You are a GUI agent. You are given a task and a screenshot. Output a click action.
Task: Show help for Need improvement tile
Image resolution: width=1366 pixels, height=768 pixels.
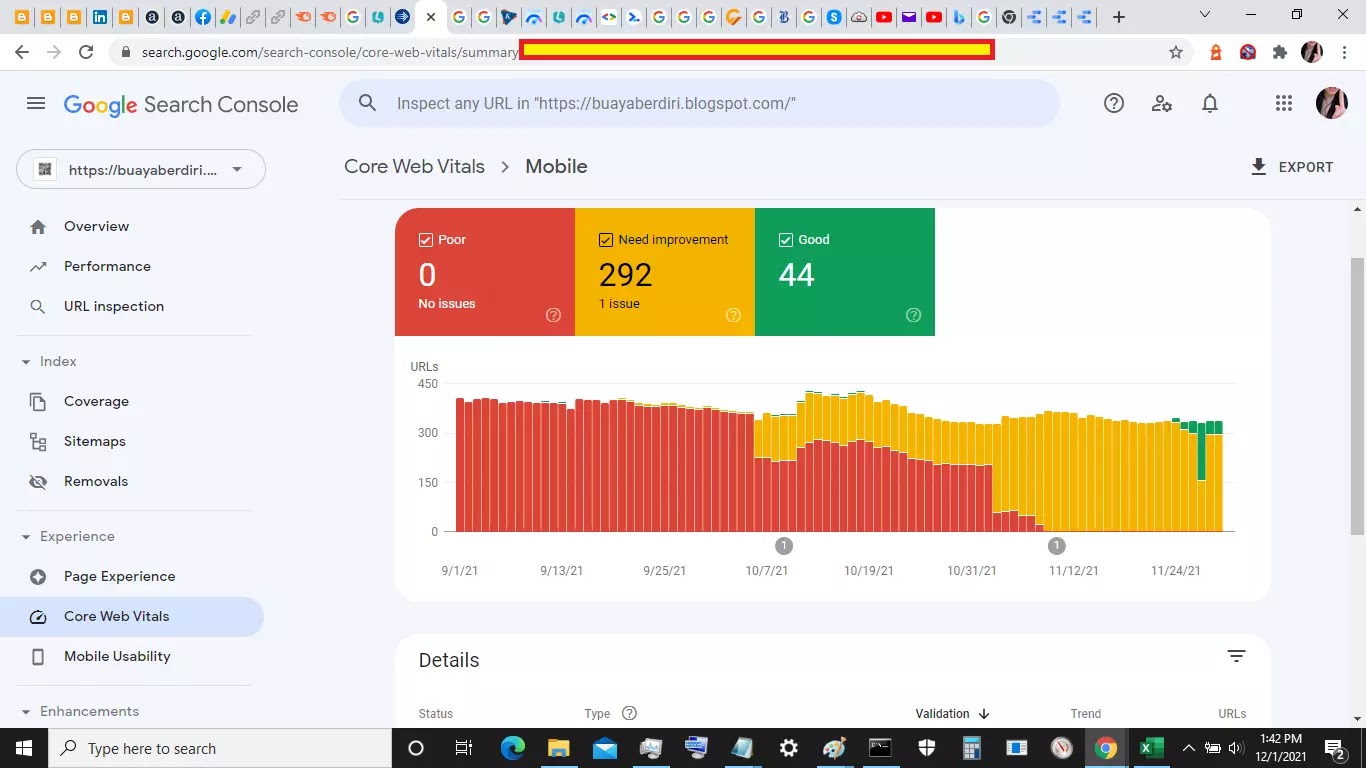point(733,315)
